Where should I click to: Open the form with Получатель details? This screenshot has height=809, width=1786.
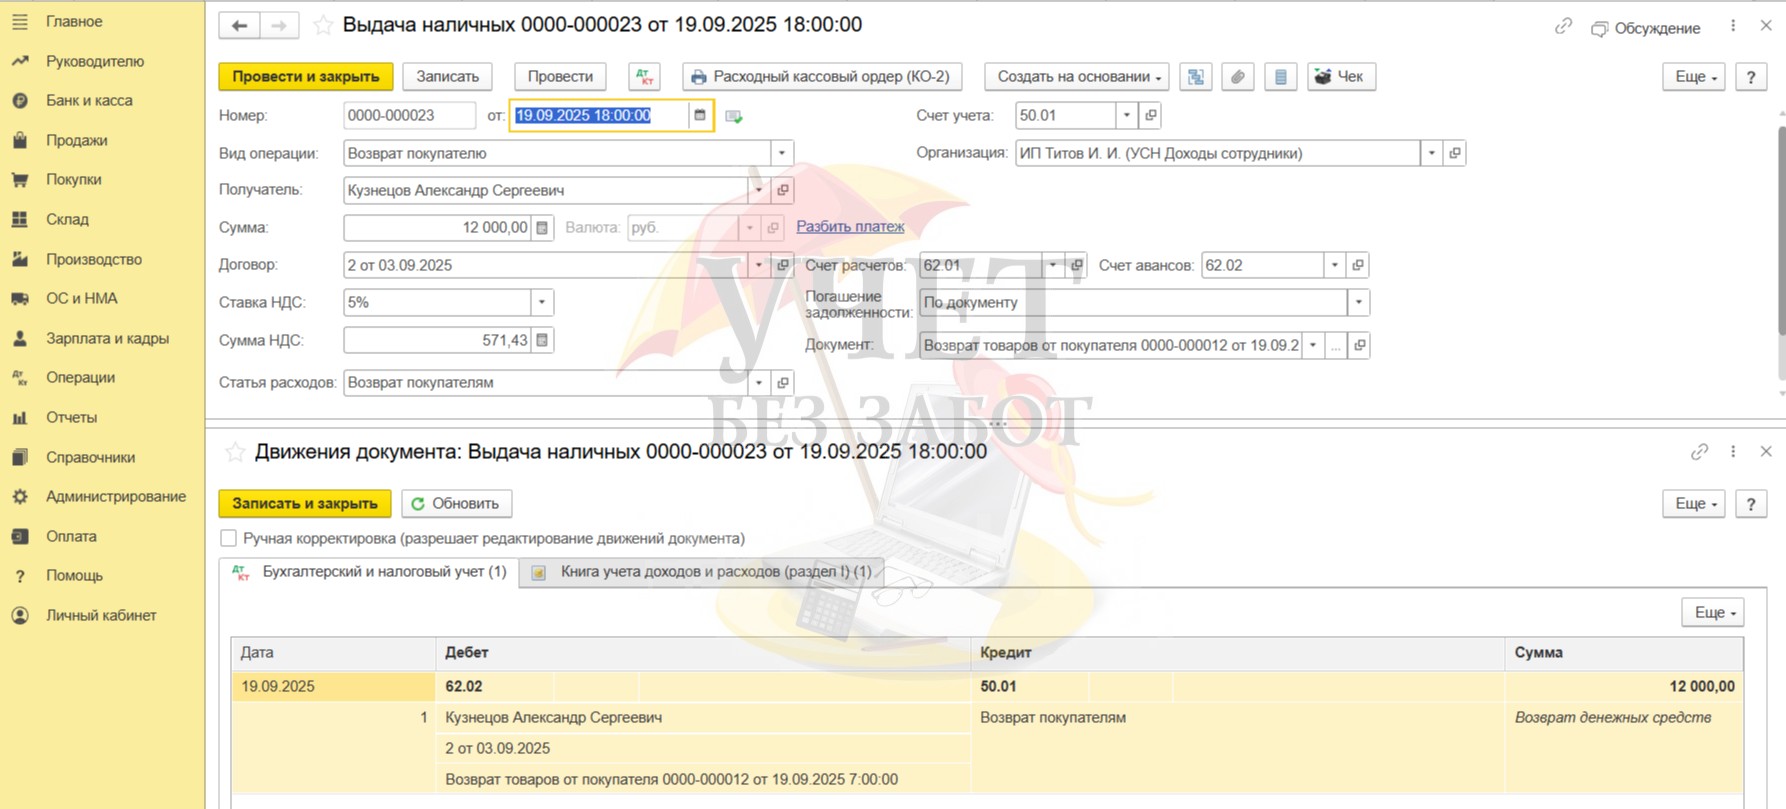coord(783,190)
